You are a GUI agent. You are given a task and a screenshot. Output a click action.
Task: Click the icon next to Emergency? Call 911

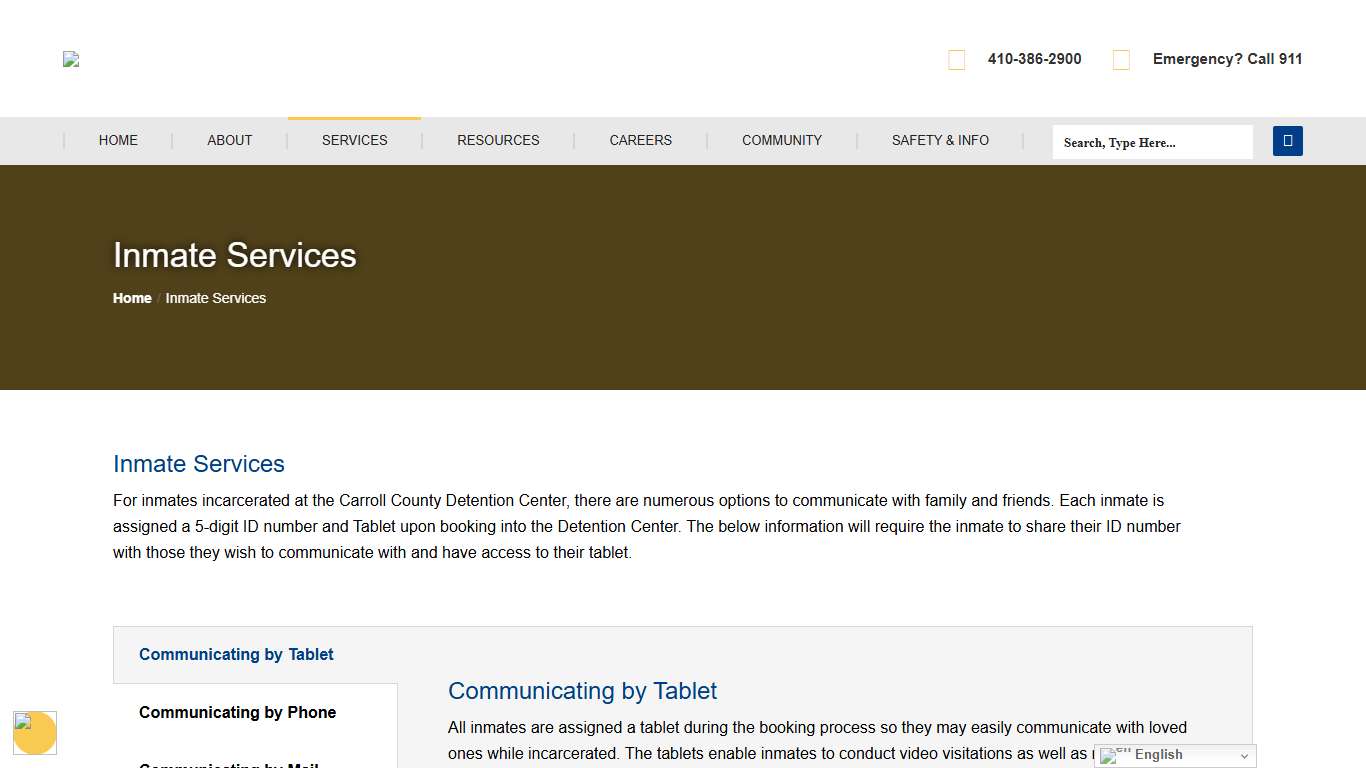click(x=1120, y=60)
